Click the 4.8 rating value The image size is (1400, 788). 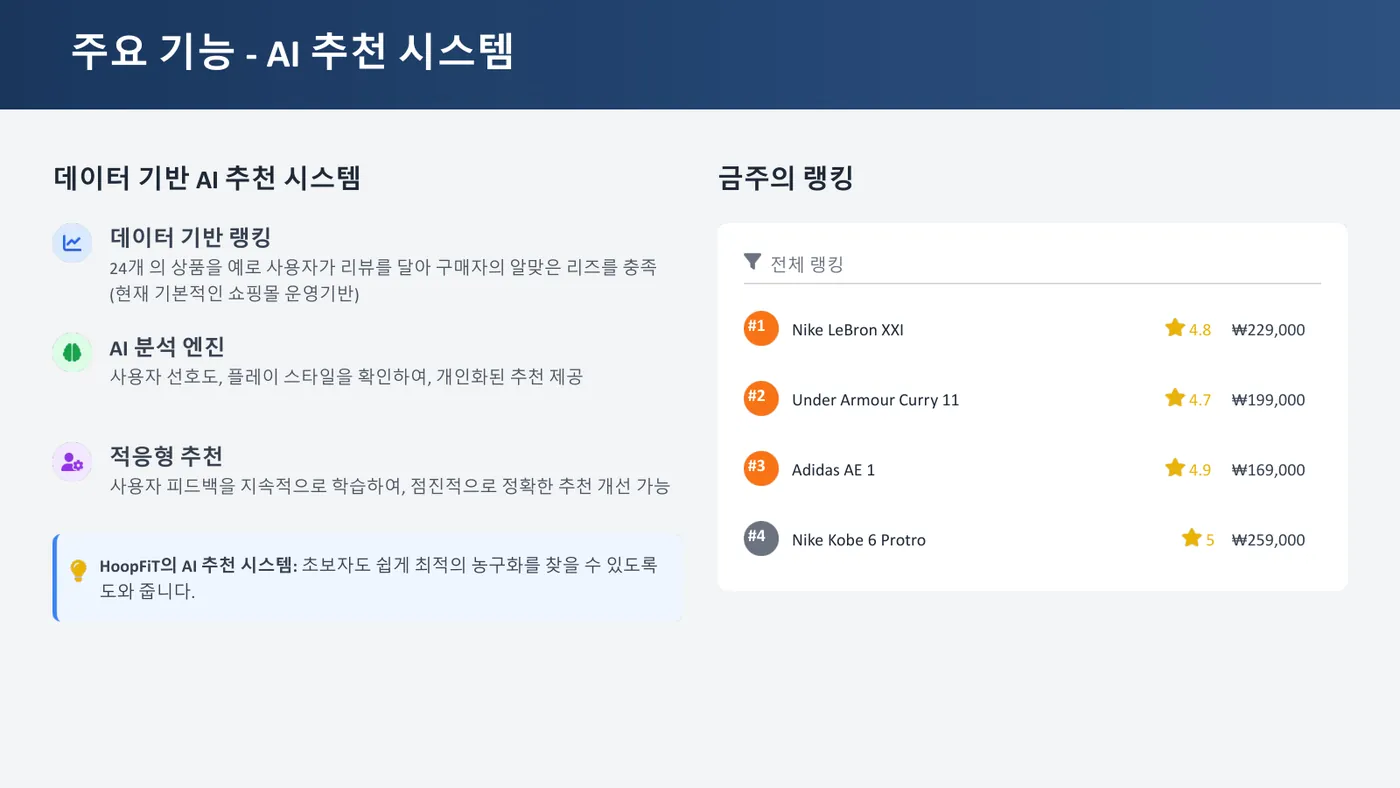1200,330
